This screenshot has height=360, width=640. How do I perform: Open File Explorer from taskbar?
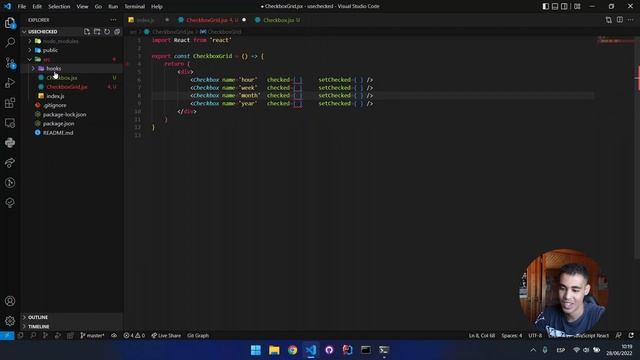click(x=274, y=350)
